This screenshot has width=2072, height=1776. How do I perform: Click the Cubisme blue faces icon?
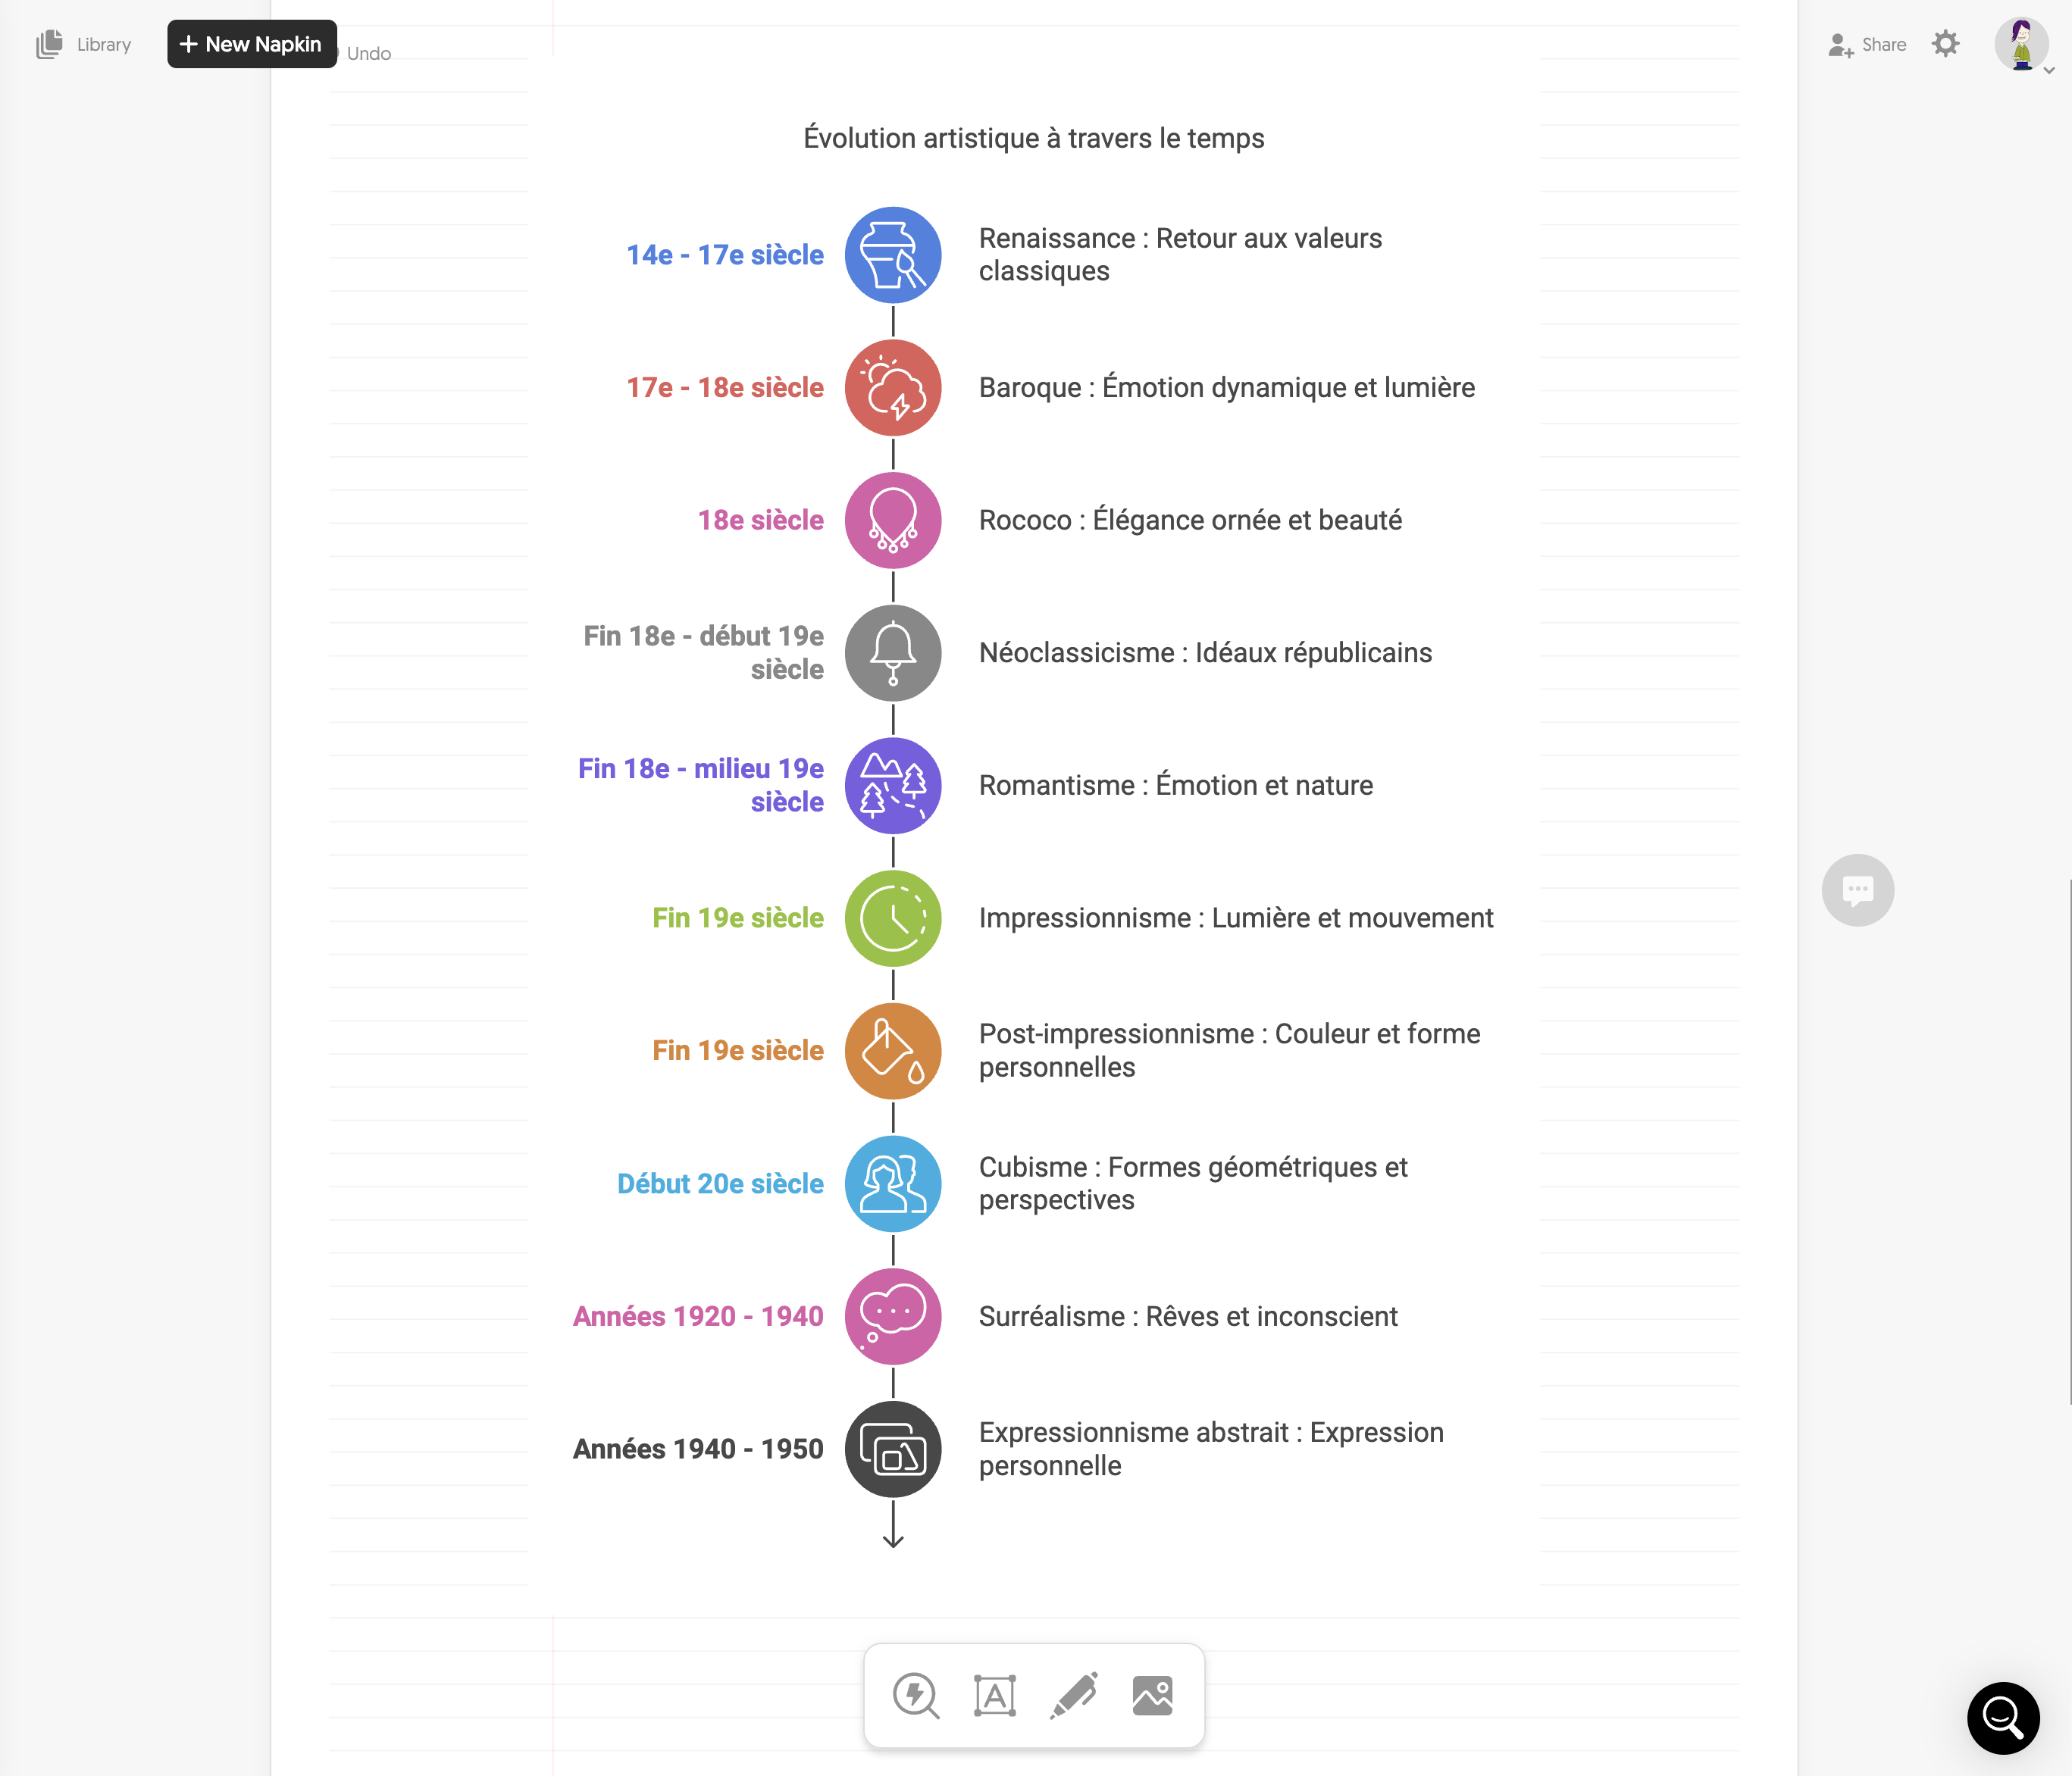pos(893,1183)
